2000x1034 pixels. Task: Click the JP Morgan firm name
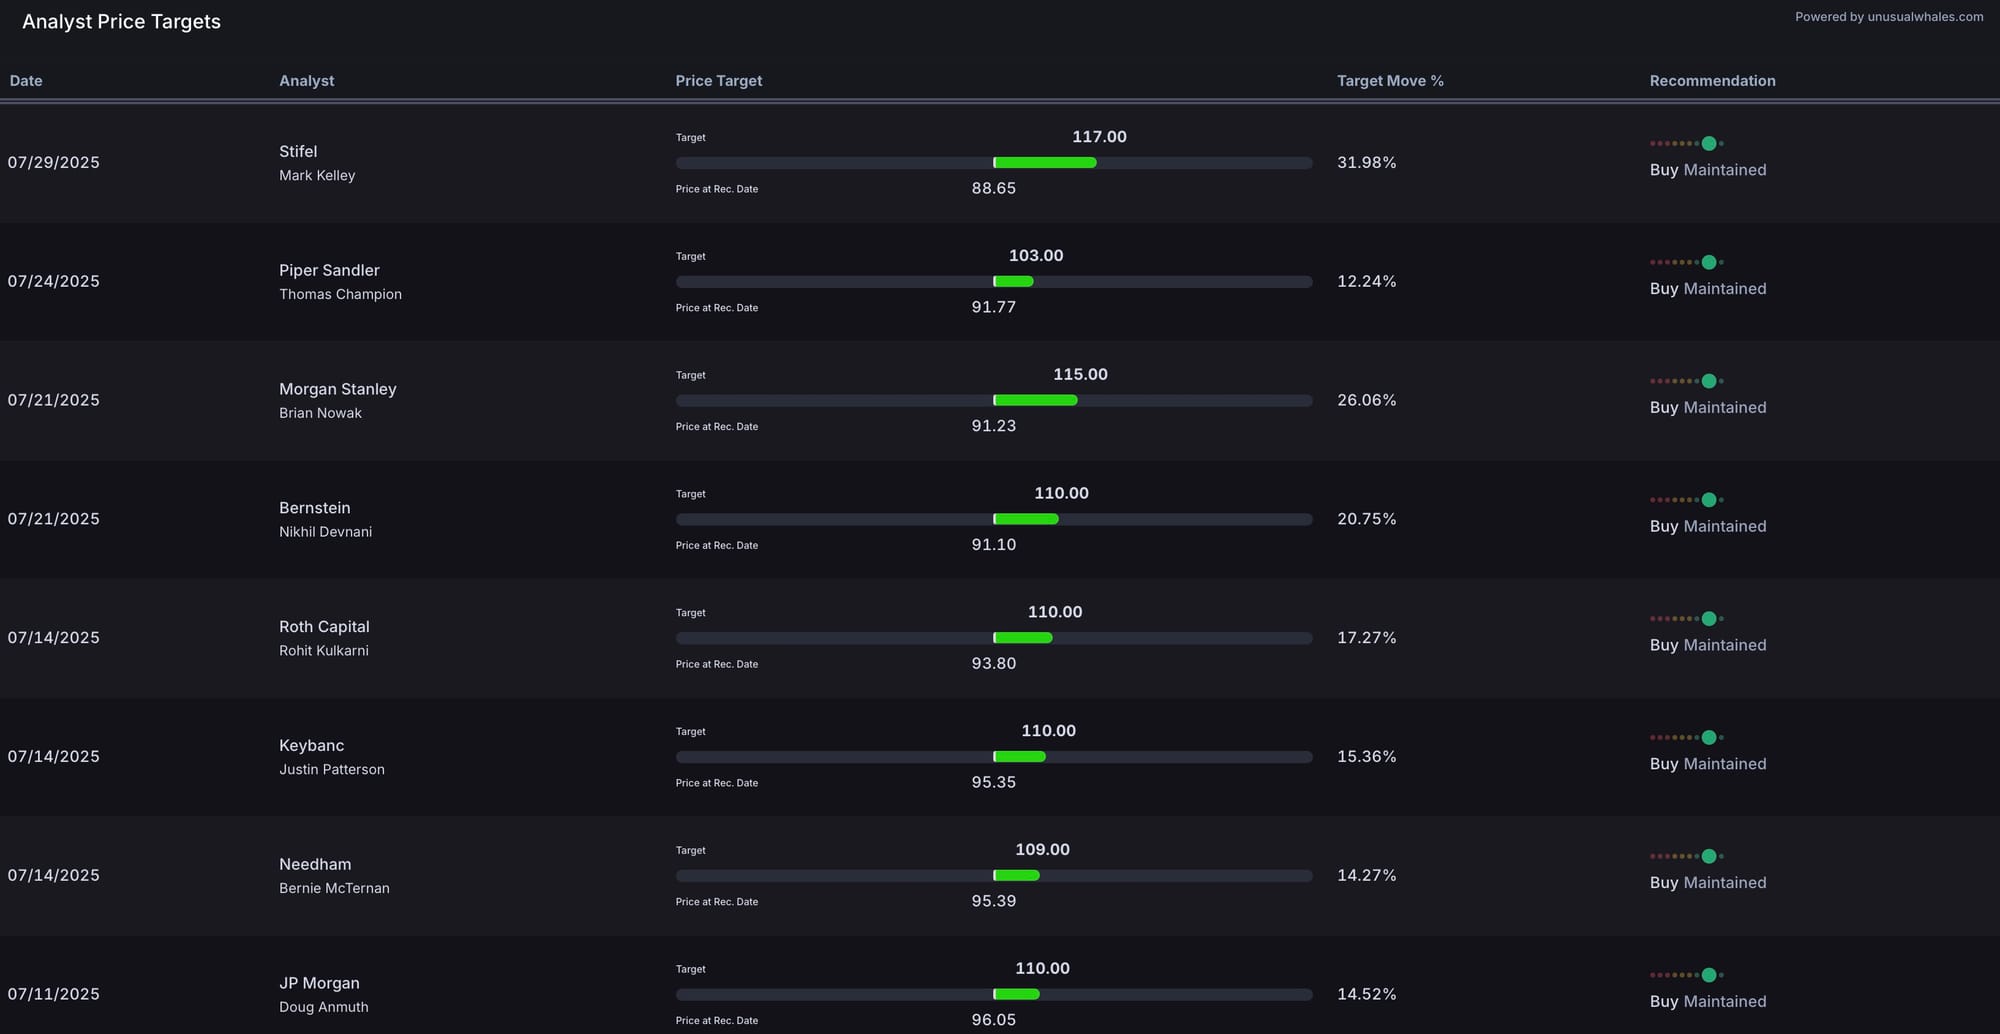tap(319, 984)
